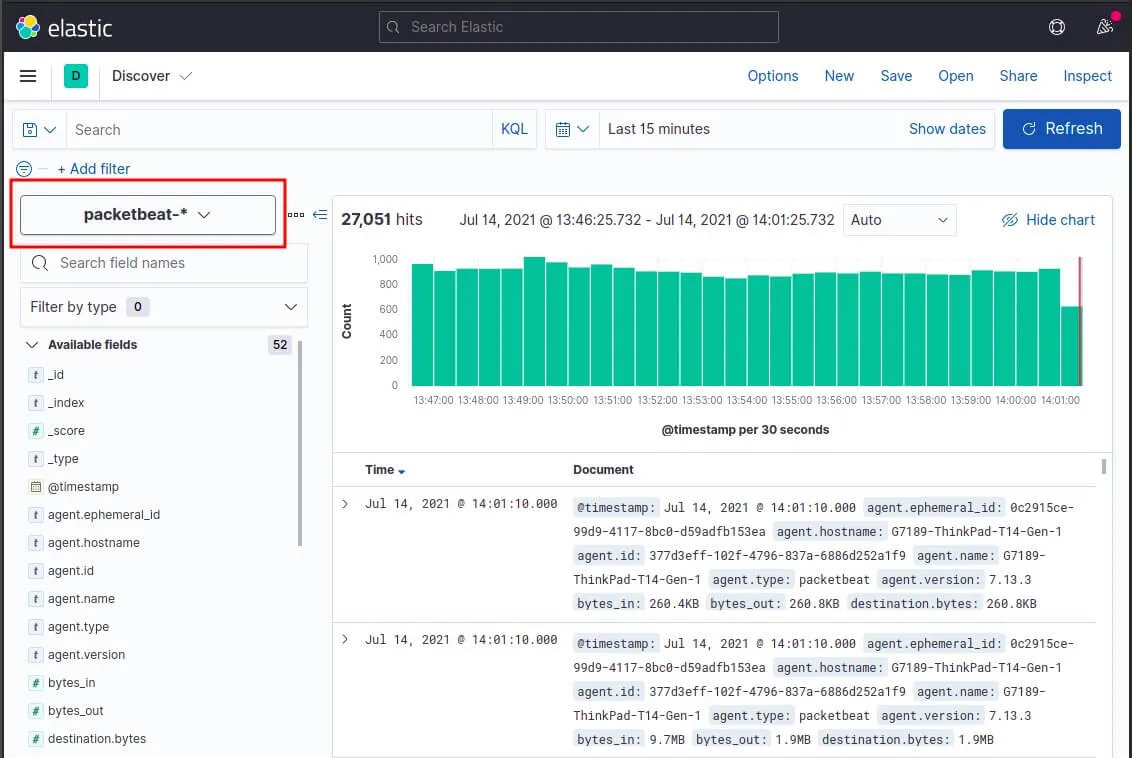The width and height of the screenshot is (1132, 758).
Task: Click the KQL query Search field
Action: click(279, 130)
